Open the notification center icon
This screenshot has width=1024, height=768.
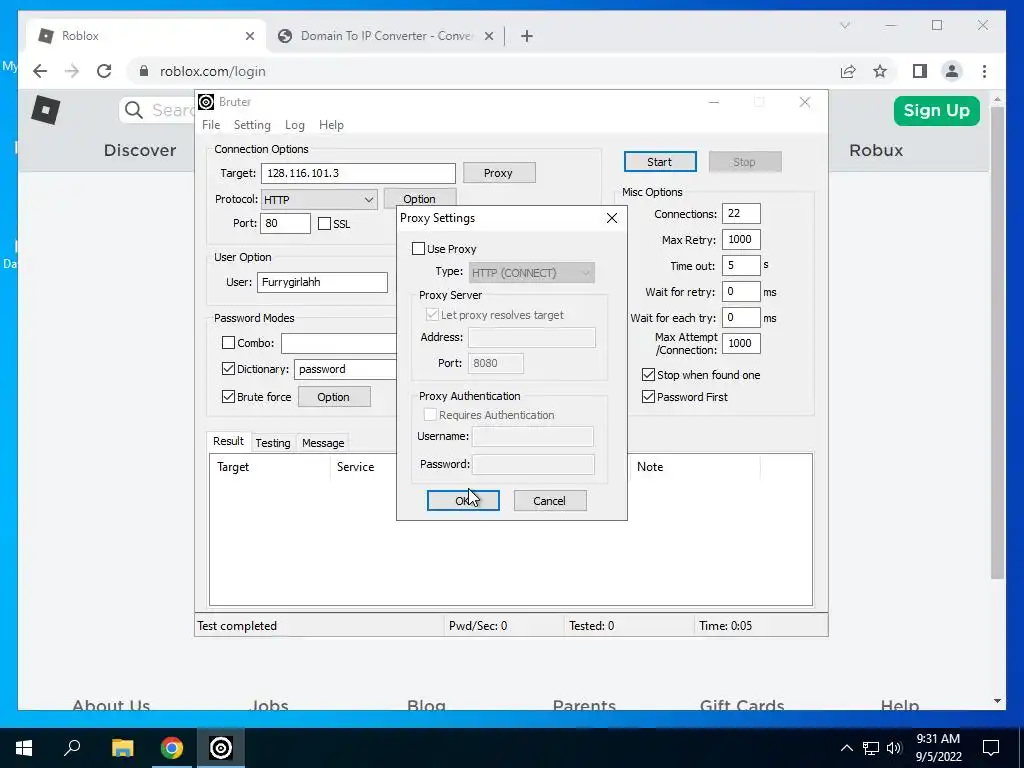[x=991, y=748]
